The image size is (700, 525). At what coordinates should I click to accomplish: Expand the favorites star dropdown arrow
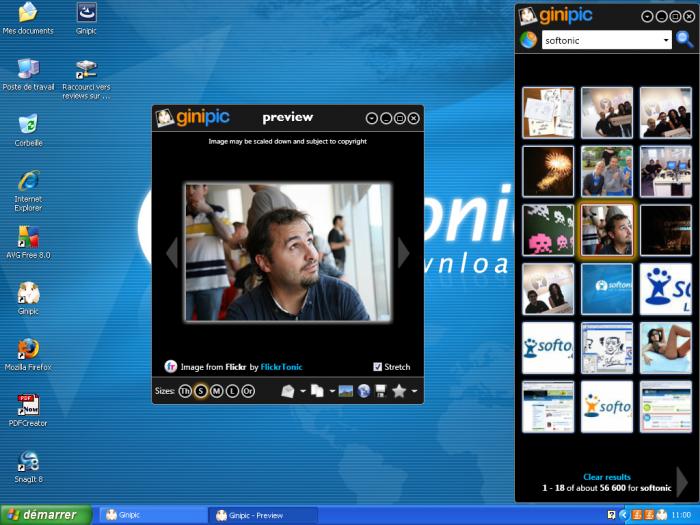414,391
